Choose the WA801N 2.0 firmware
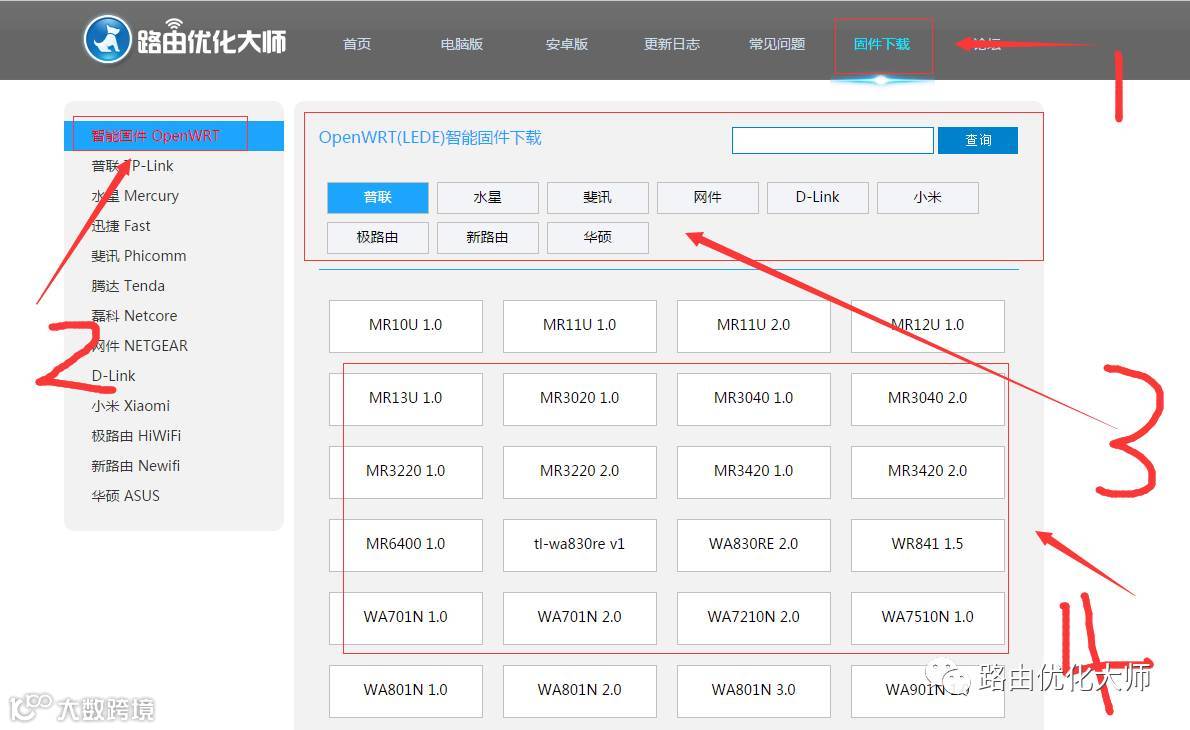1190x730 pixels. point(580,691)
